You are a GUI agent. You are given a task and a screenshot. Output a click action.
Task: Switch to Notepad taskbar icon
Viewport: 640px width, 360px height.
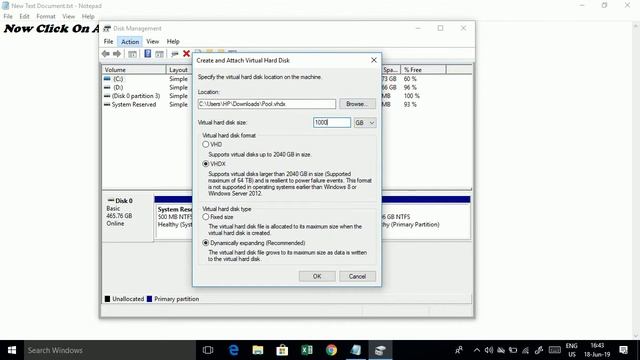tap(356, 350)
